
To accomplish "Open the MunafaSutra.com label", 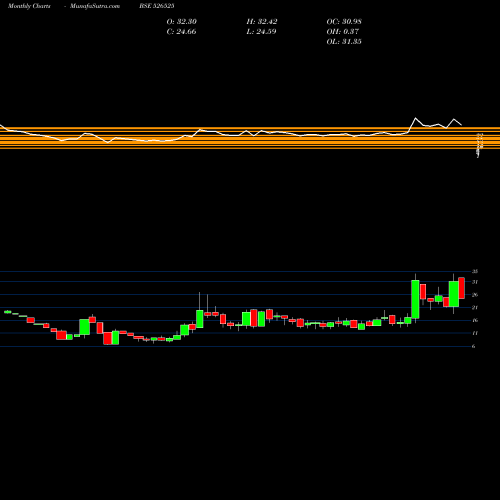I will [95, 6].
